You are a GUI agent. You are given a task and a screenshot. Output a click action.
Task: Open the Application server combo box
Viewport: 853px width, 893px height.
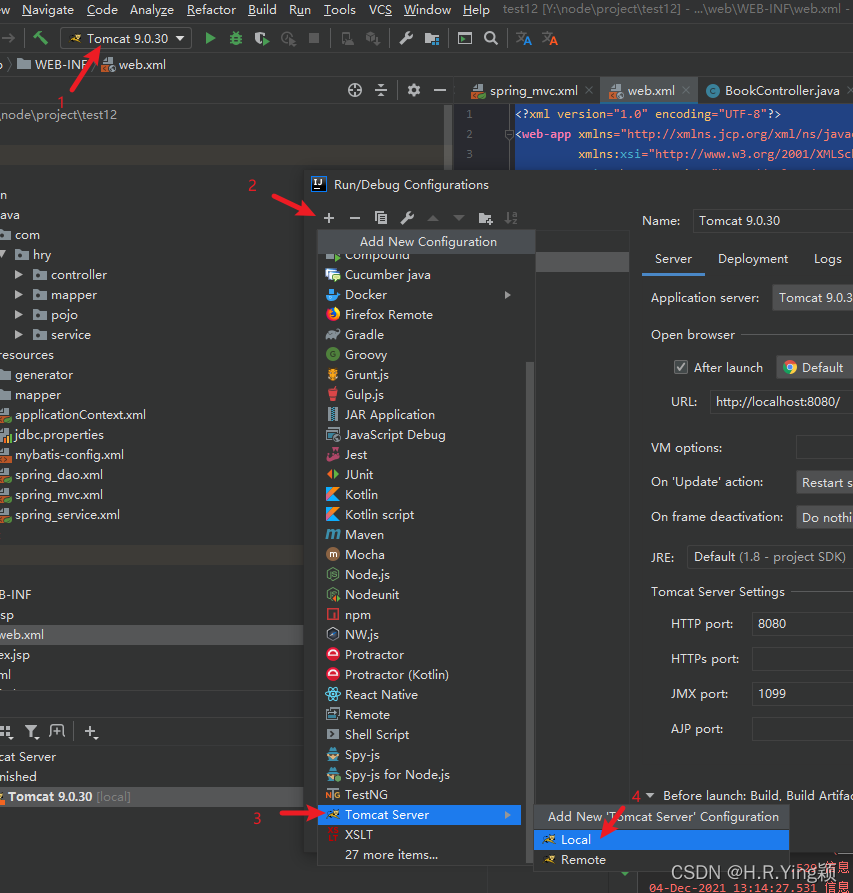click(813, 298)
